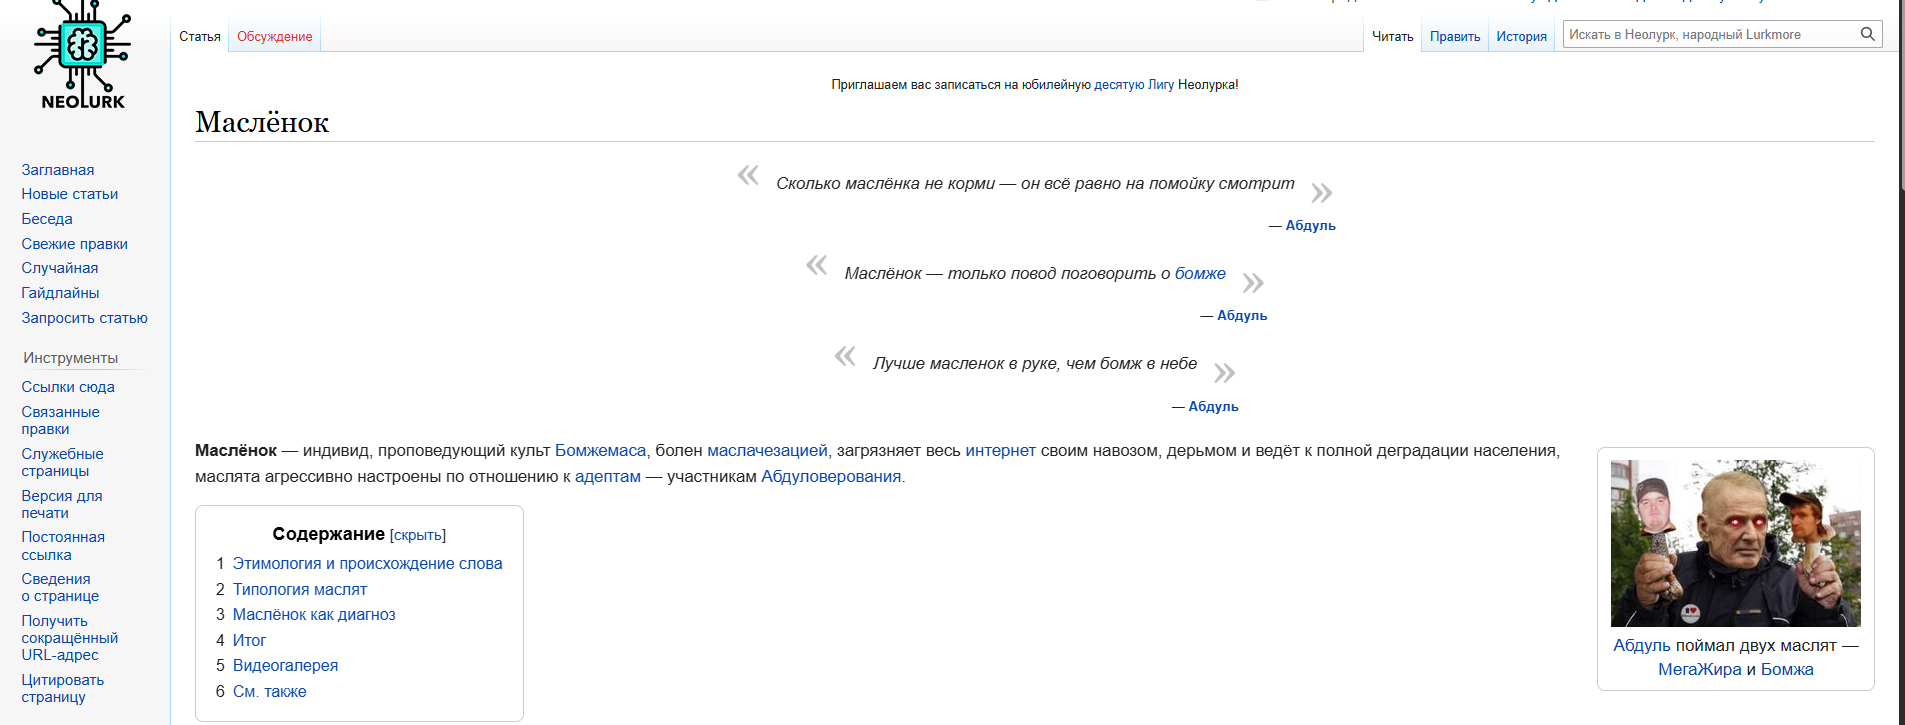
Task: Click Абдуль link in image caption
Action: [1642, 646]
